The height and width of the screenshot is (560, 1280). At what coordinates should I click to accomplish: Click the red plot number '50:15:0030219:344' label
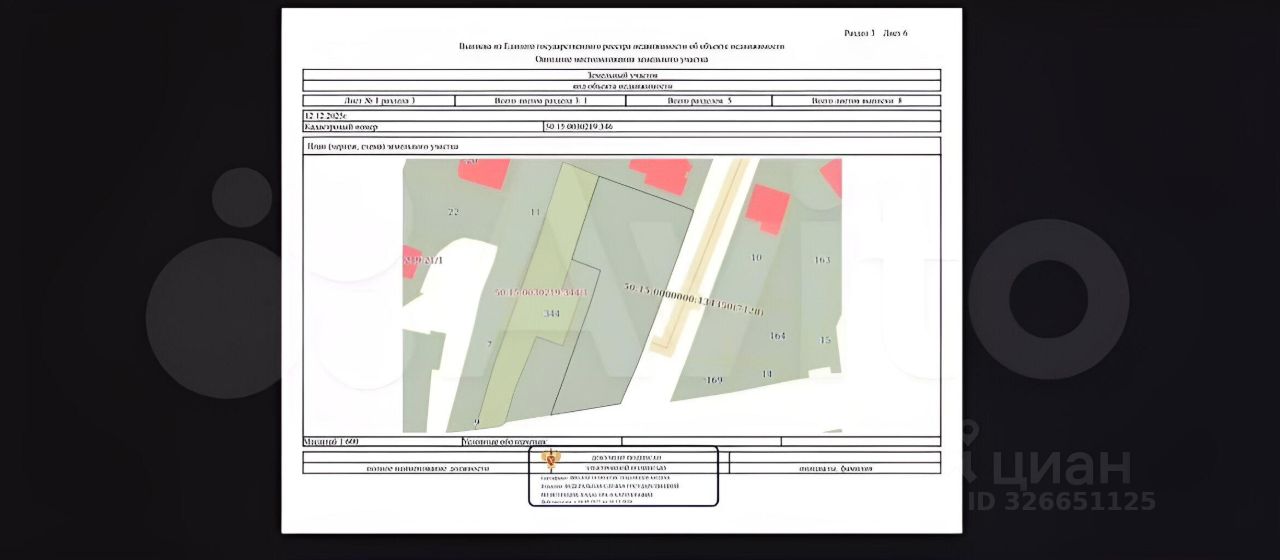tap(539, 293)
